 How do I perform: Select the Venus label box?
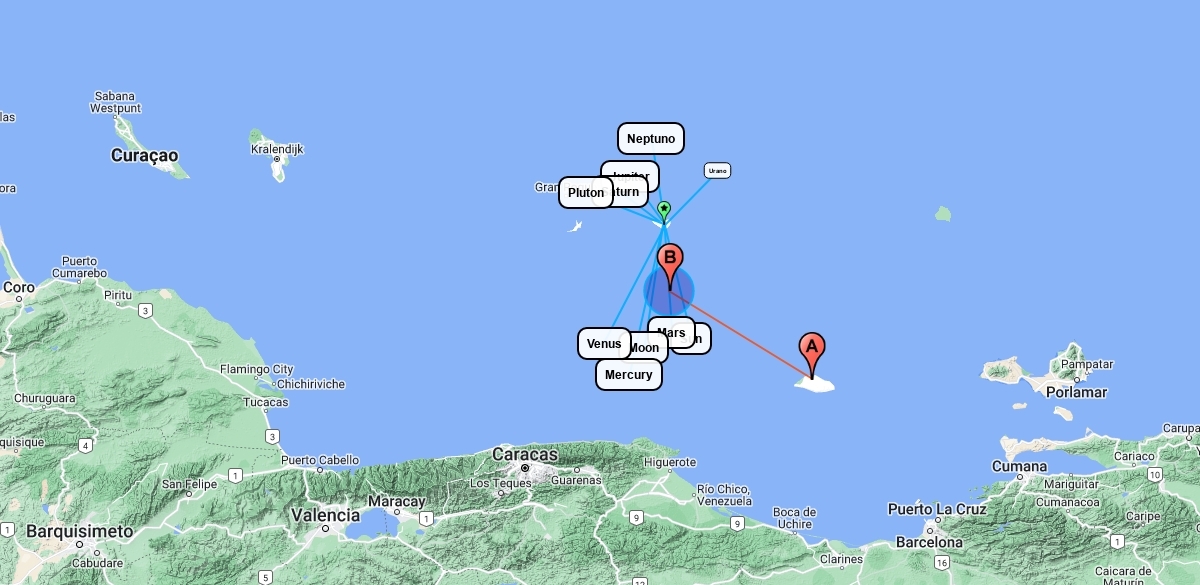coord(604,343)
